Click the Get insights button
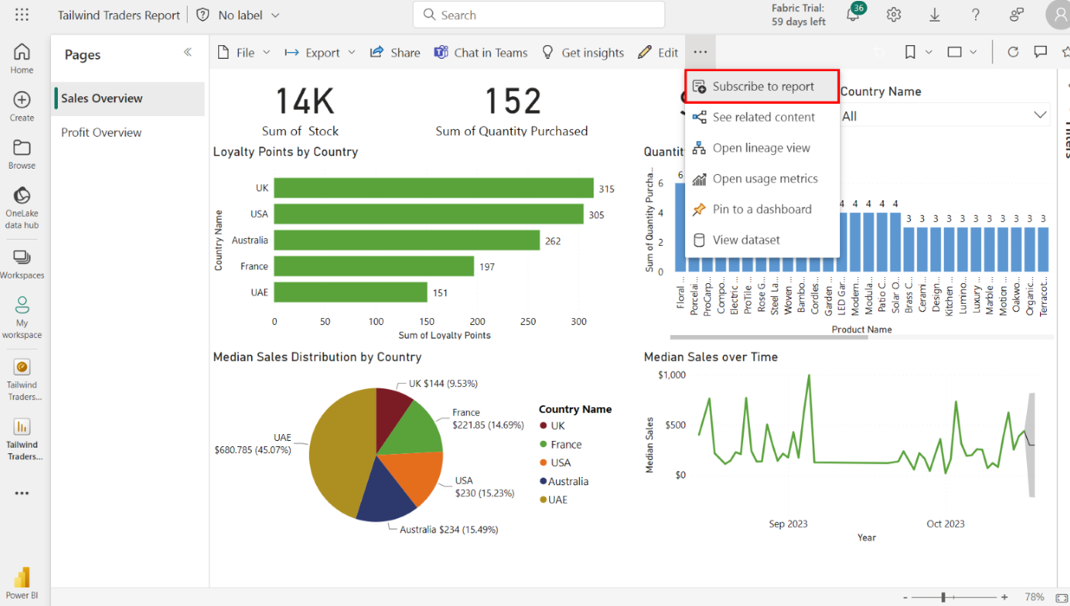The image size is (1070, 606). (582, 53)
